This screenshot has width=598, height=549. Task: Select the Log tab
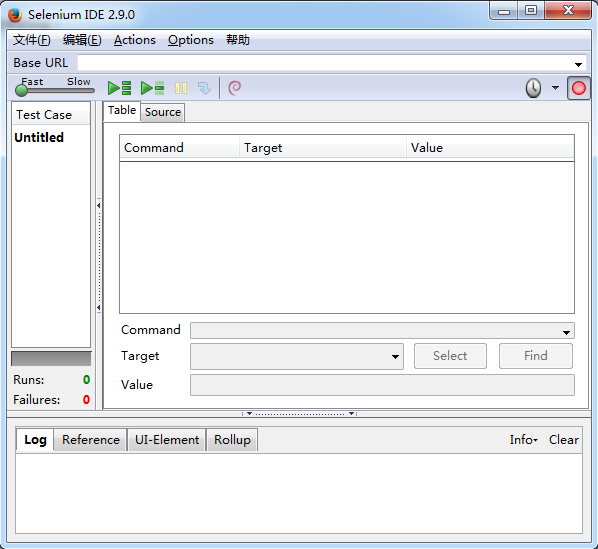click(35, 440)
